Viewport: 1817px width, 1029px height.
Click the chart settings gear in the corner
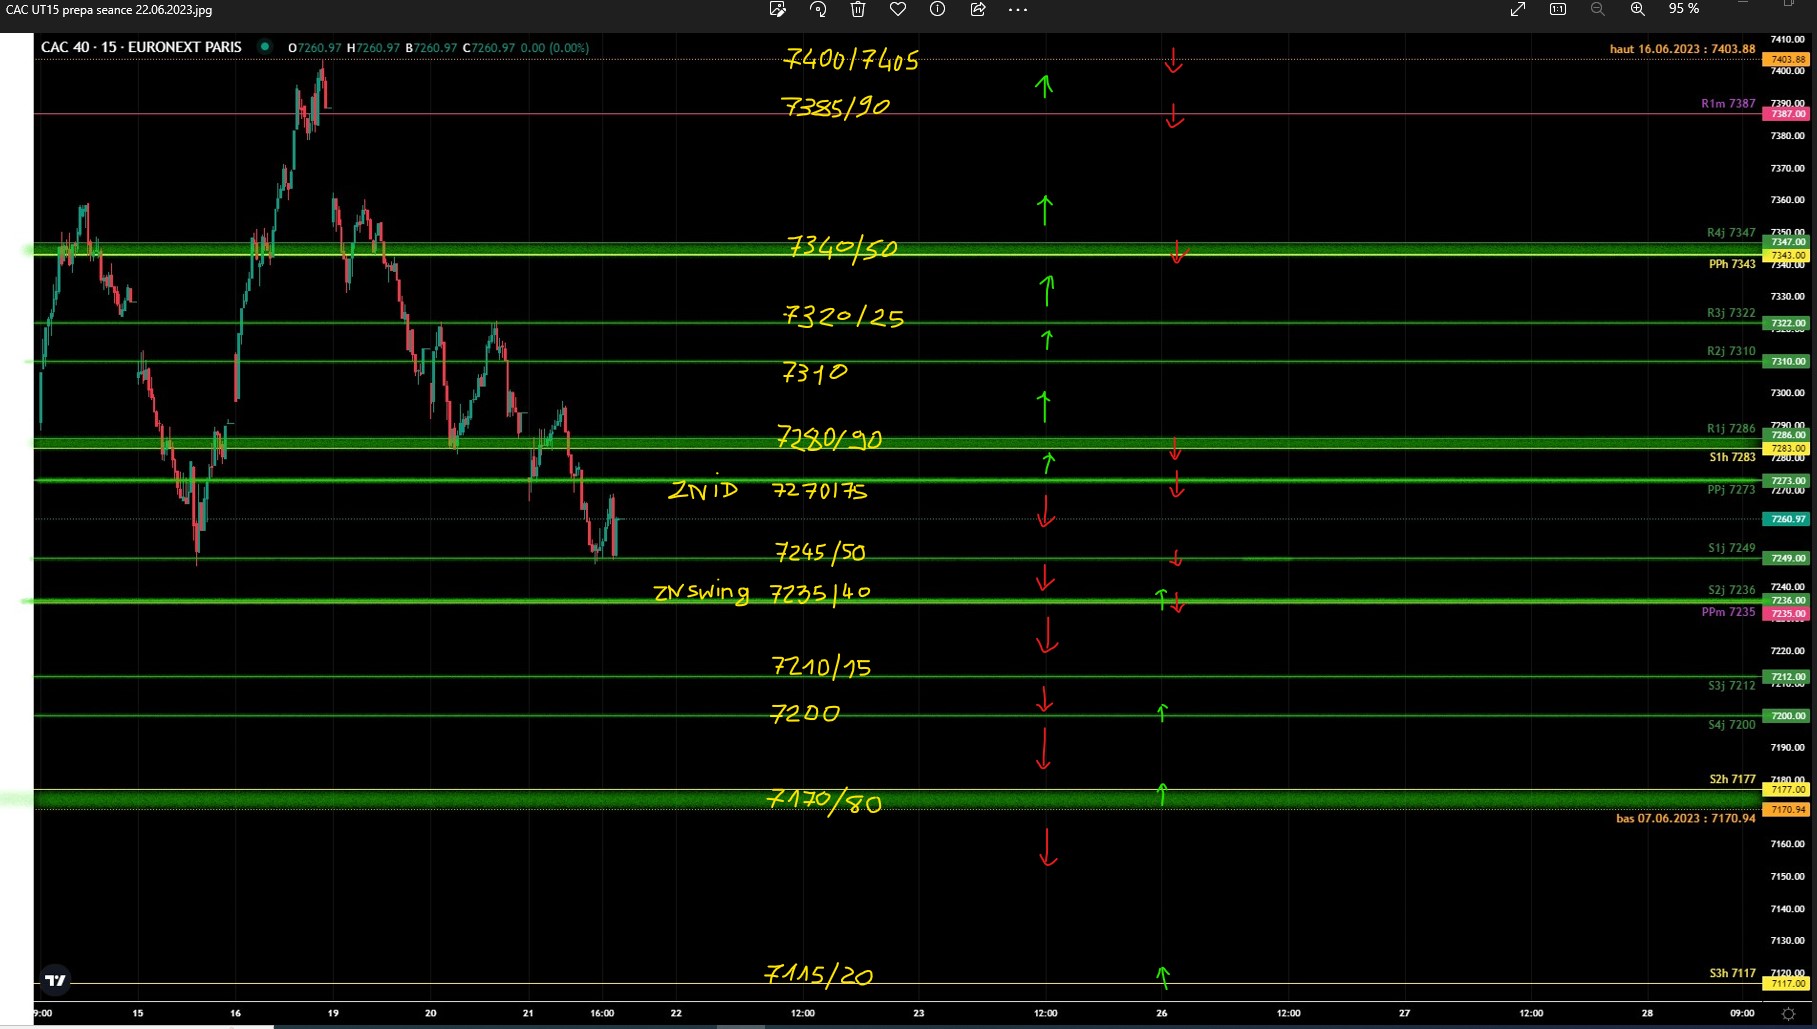[1789, 1013]
